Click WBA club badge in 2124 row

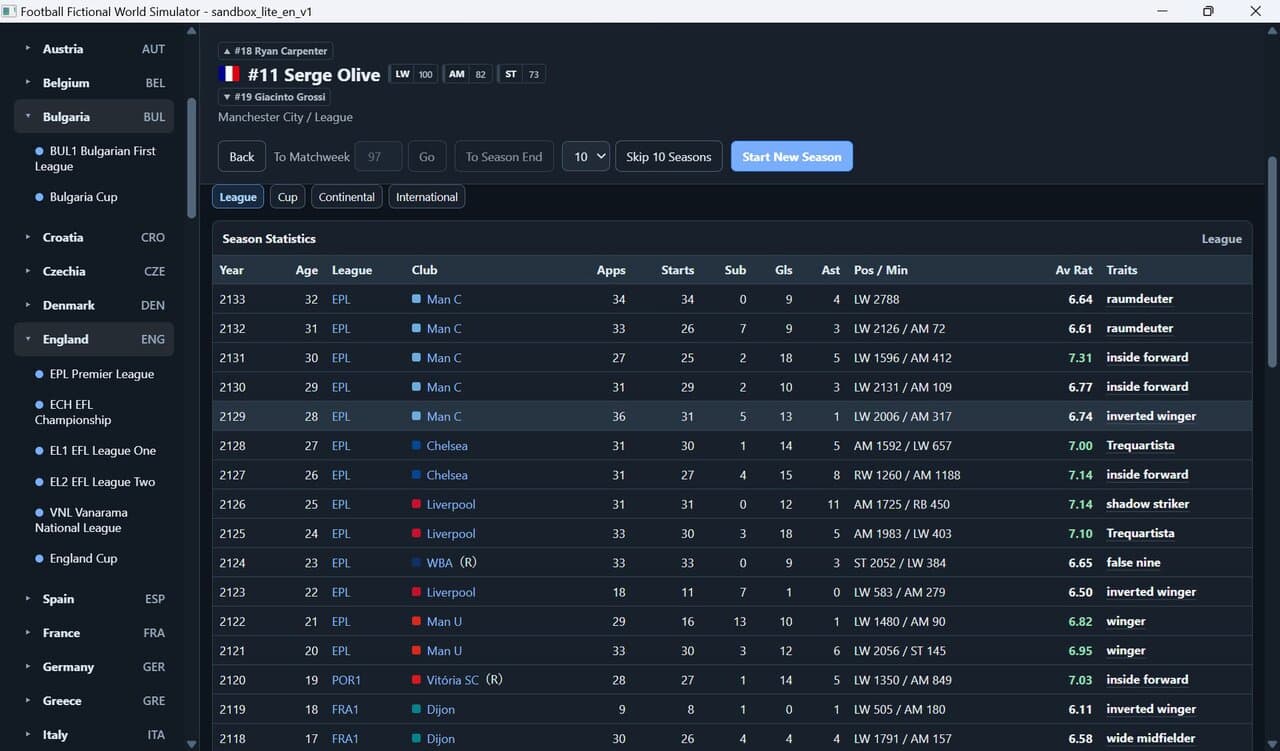click(416, 563)
